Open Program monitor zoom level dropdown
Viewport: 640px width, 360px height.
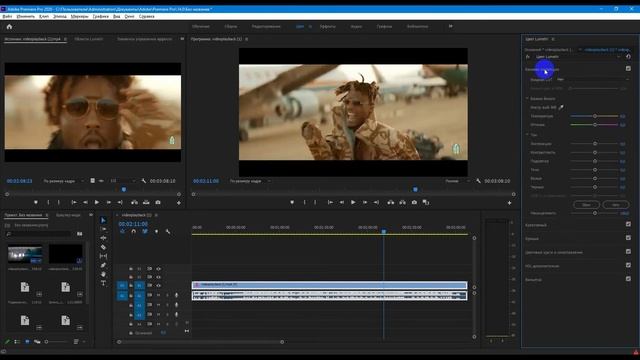click(x=250, y=181)
